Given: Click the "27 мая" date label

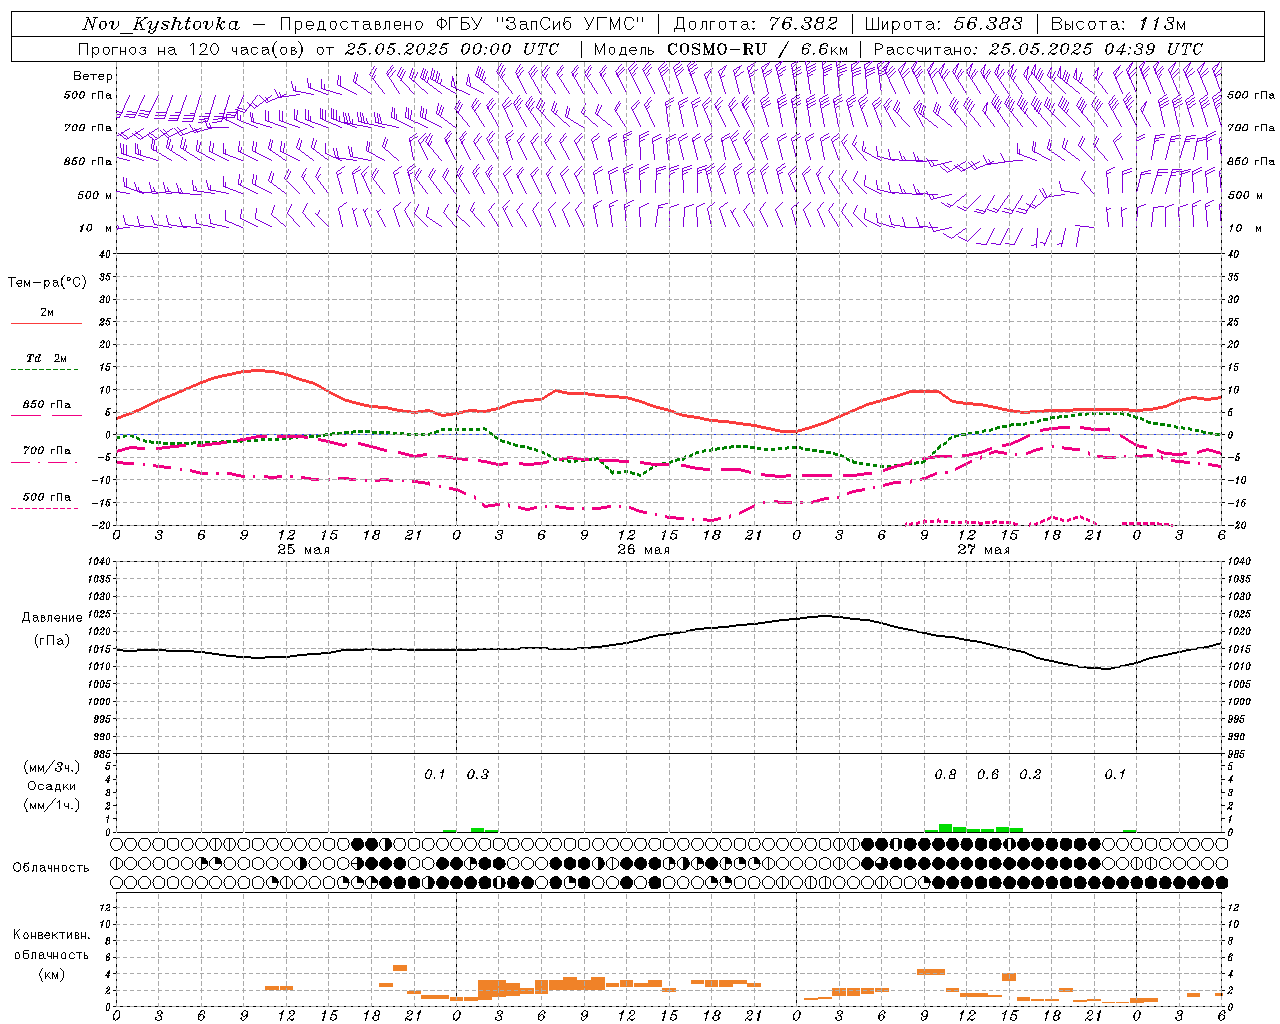Looking at the screenshot, I should pos(983,549).
